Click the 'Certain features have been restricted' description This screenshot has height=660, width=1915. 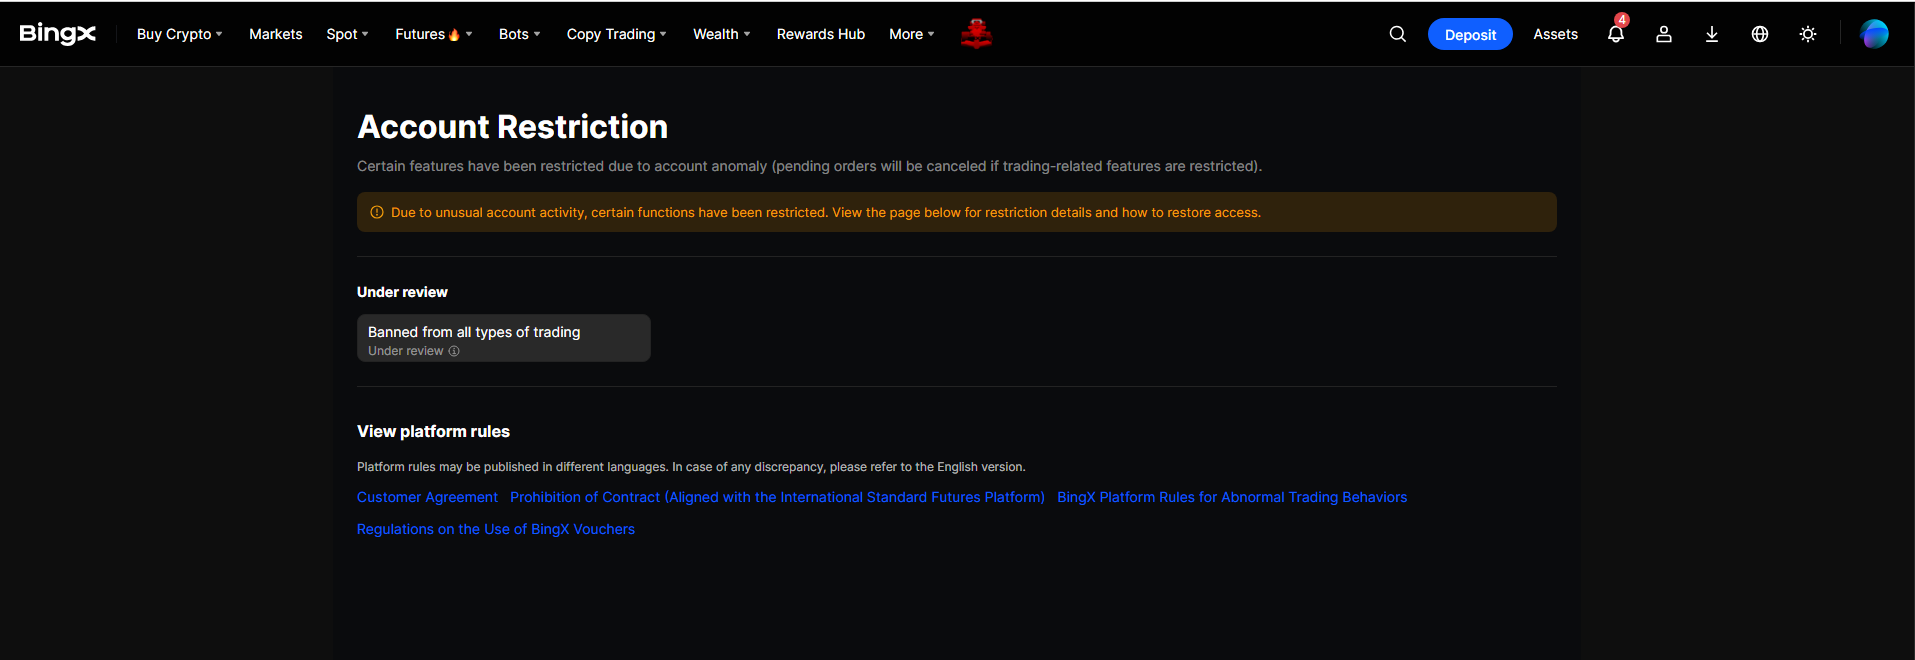pyautogui.click(x=809, y=166)
